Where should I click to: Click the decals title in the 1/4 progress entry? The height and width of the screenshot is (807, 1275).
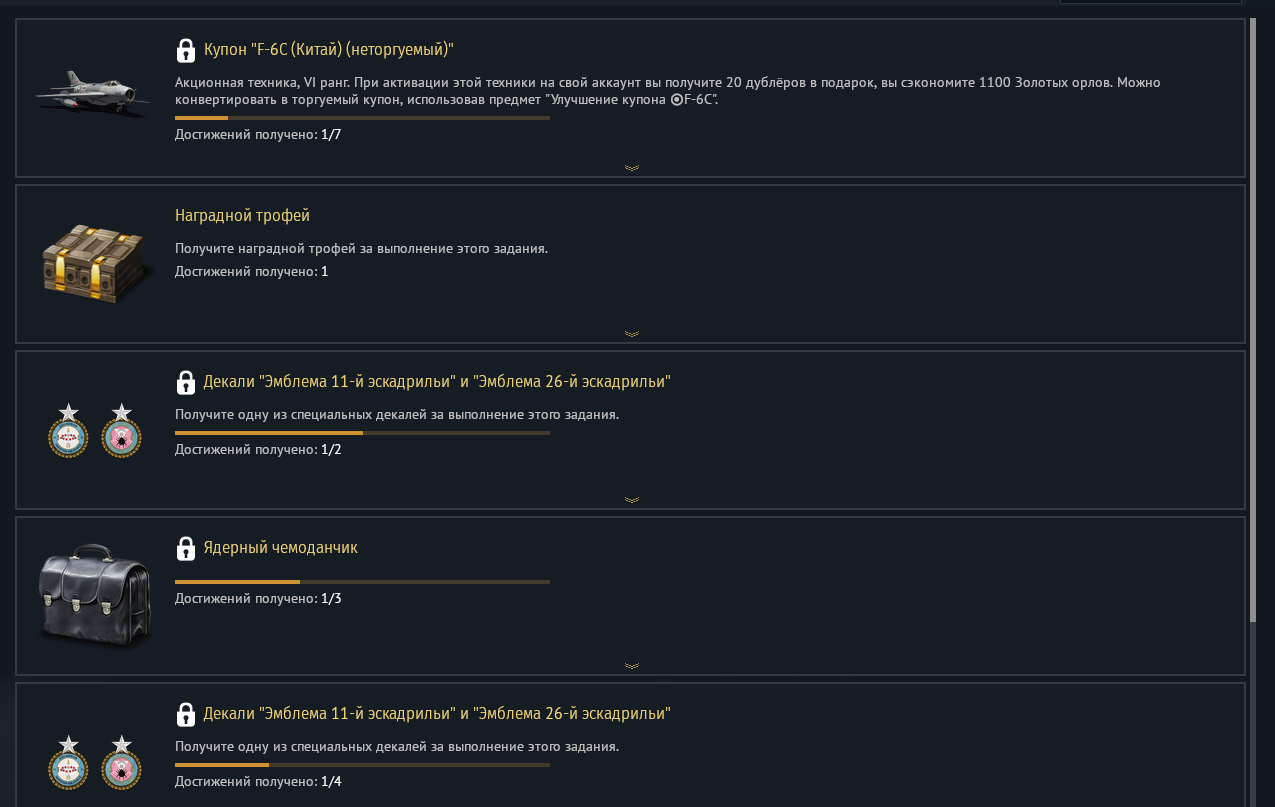pos(436,714)
